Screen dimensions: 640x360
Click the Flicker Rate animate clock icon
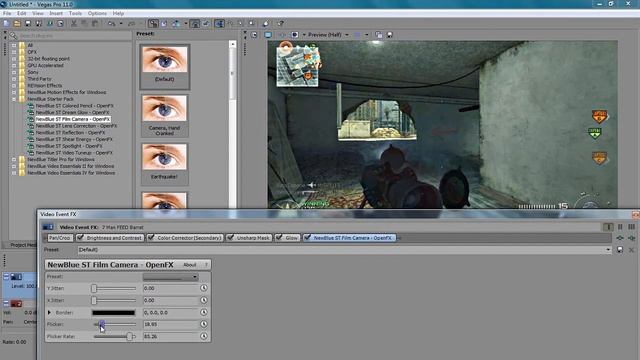coord(204,336)
